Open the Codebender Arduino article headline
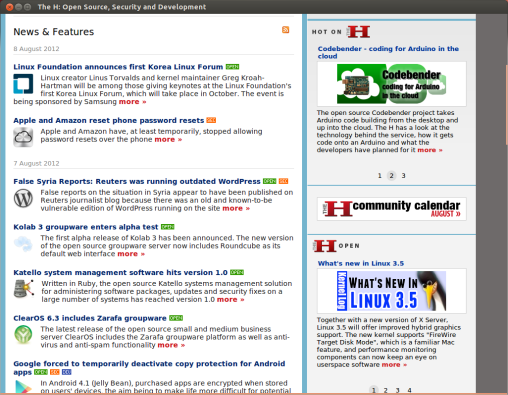The width and height of the screenshot is (508, 395). click(388, 52)
